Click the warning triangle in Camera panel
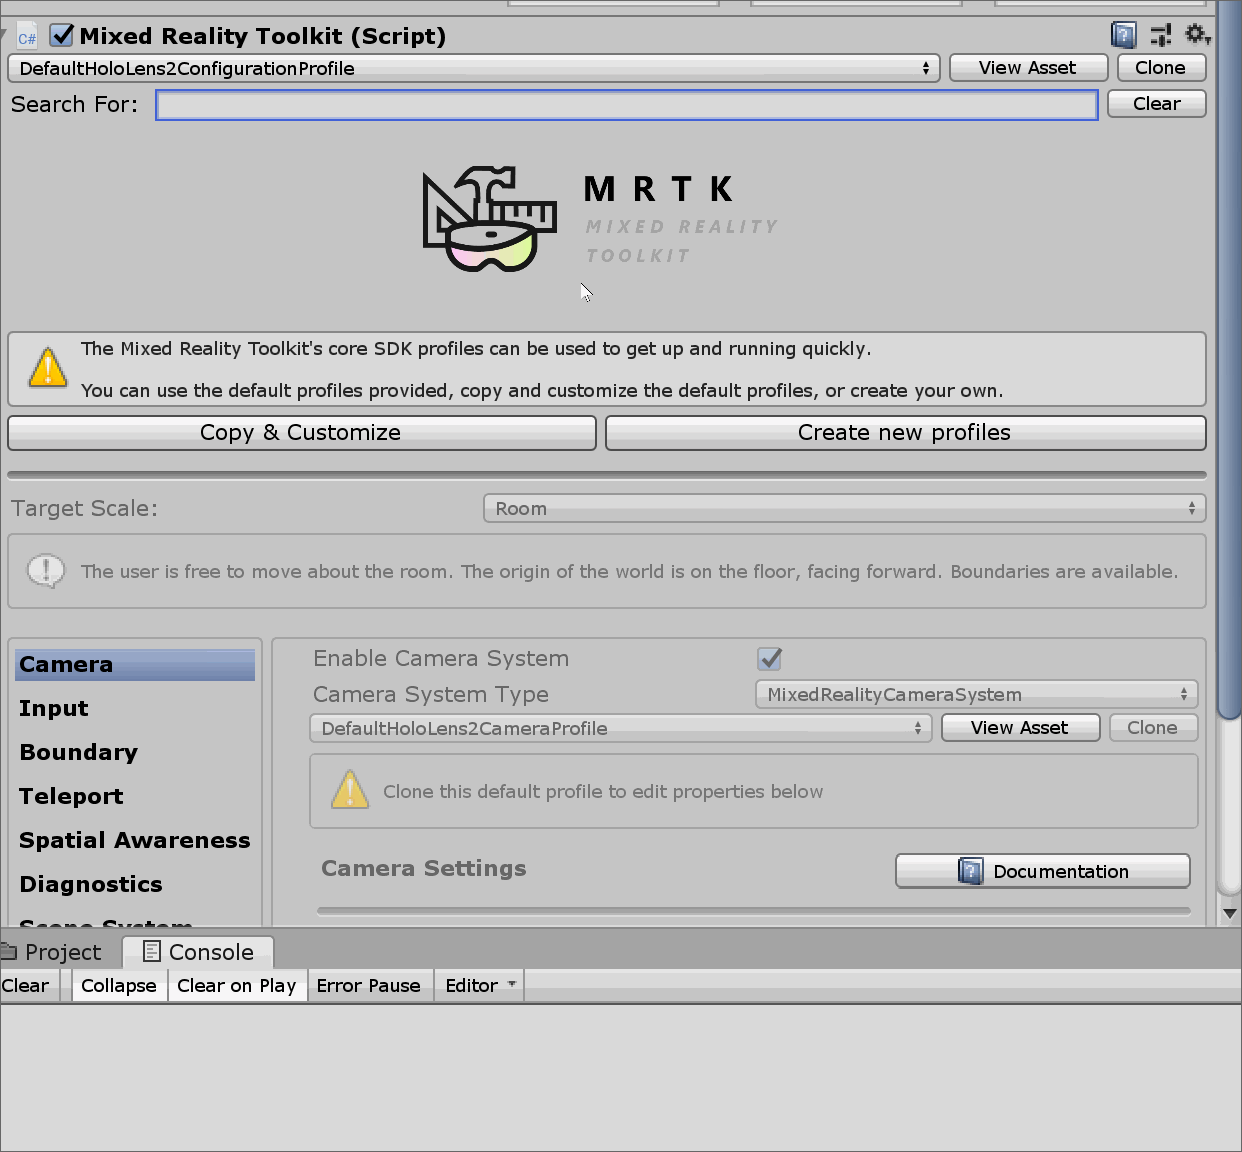1242x1152 pixels. click(x=349, y=790)
